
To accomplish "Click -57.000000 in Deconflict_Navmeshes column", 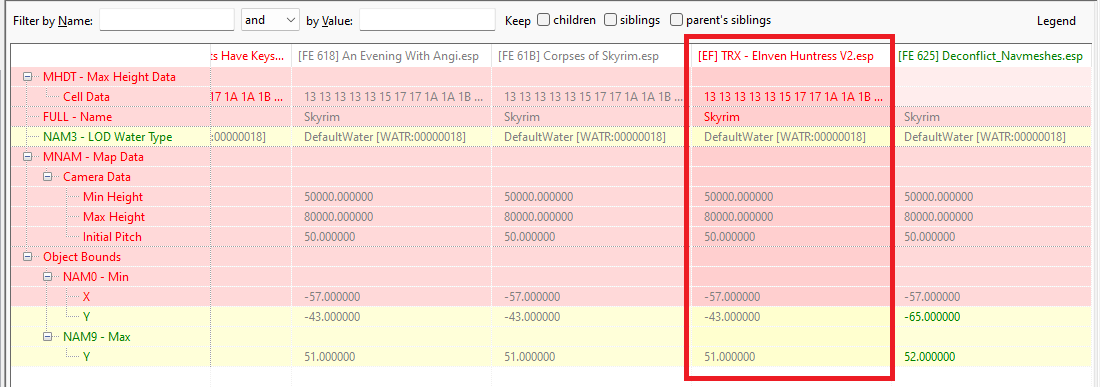I will point(932,297).
